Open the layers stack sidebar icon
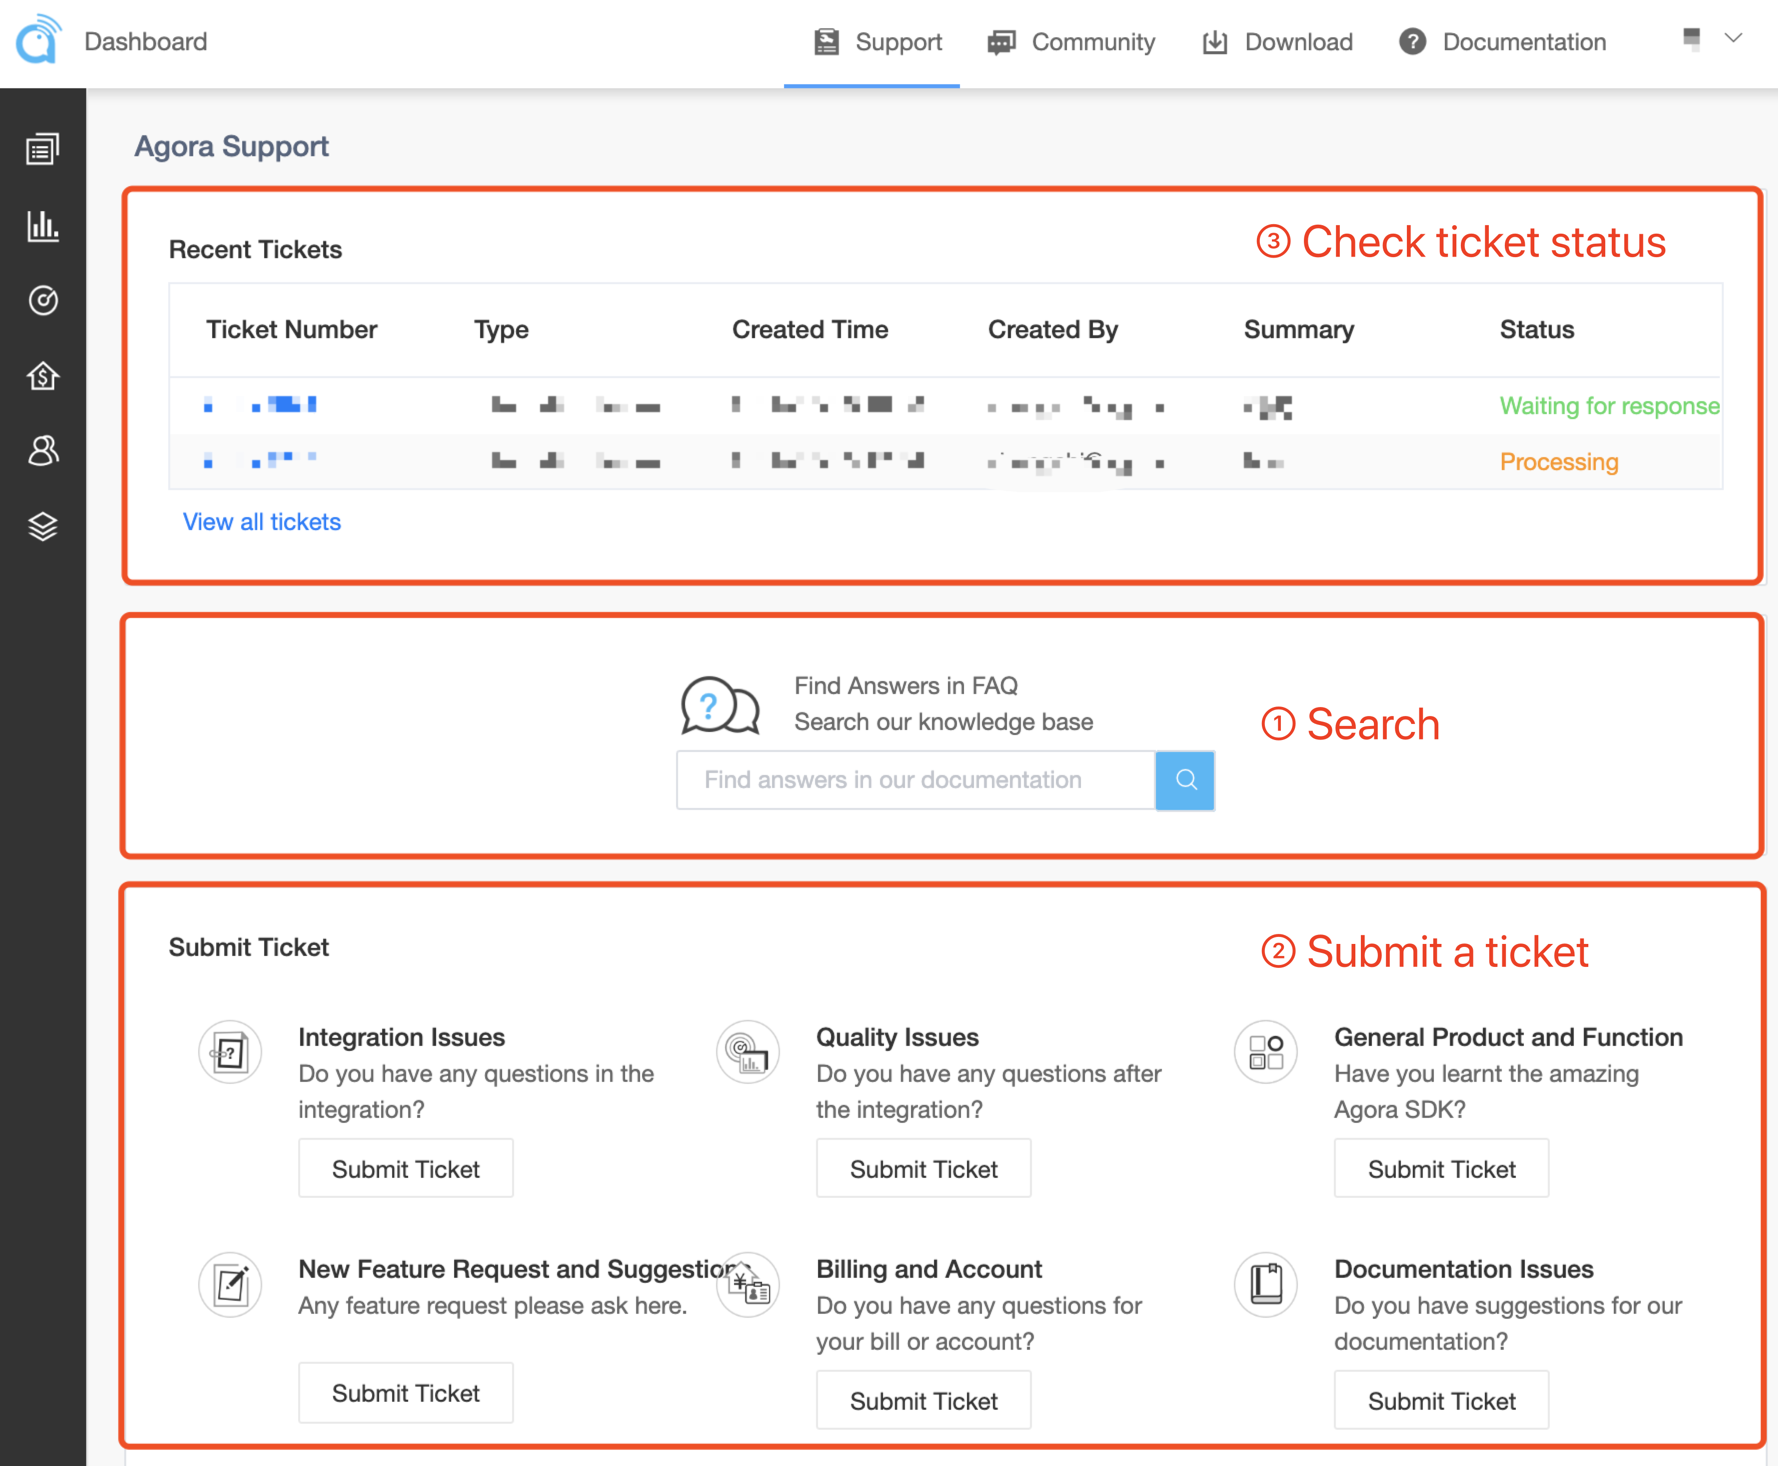Screen dimensions: 1778x1466 pyautogui.click(x=43, y=526)
